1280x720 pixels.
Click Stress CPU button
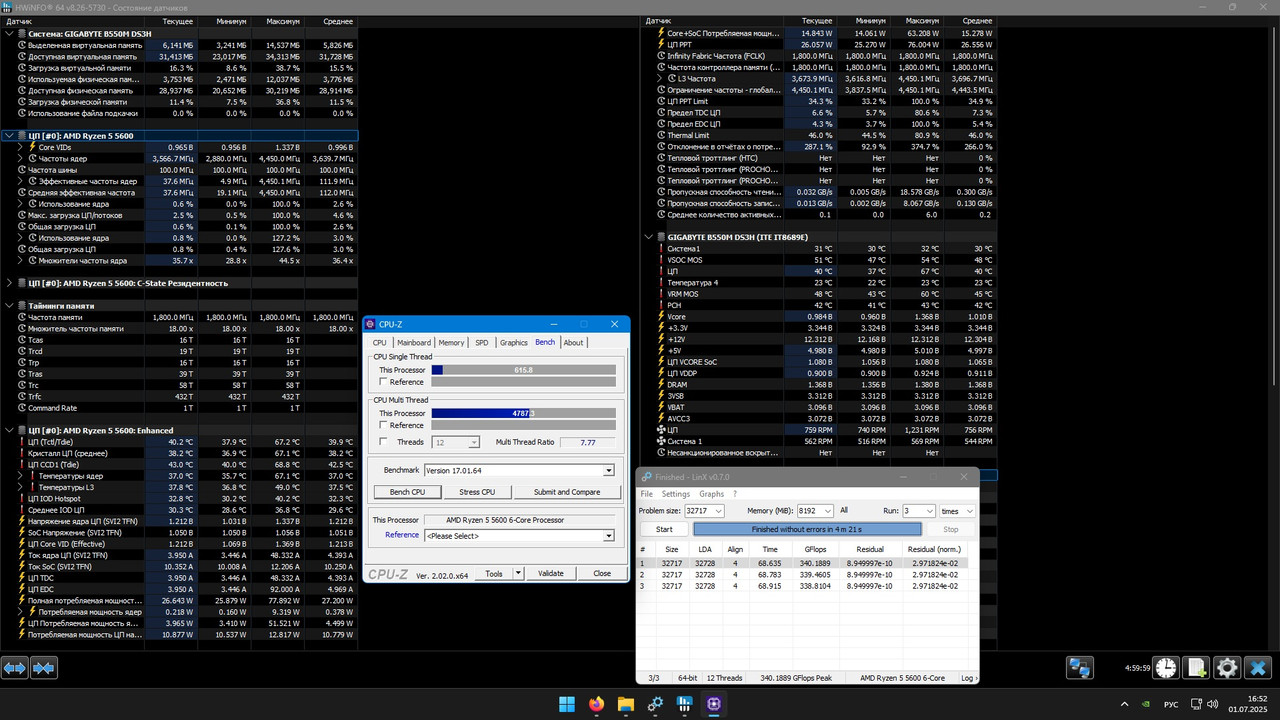476,492
